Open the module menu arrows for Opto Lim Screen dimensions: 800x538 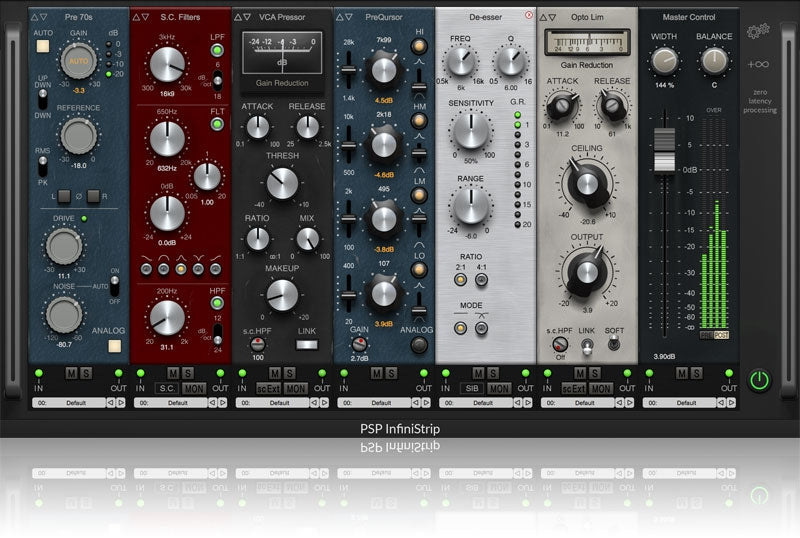click(x=547, y=17)
